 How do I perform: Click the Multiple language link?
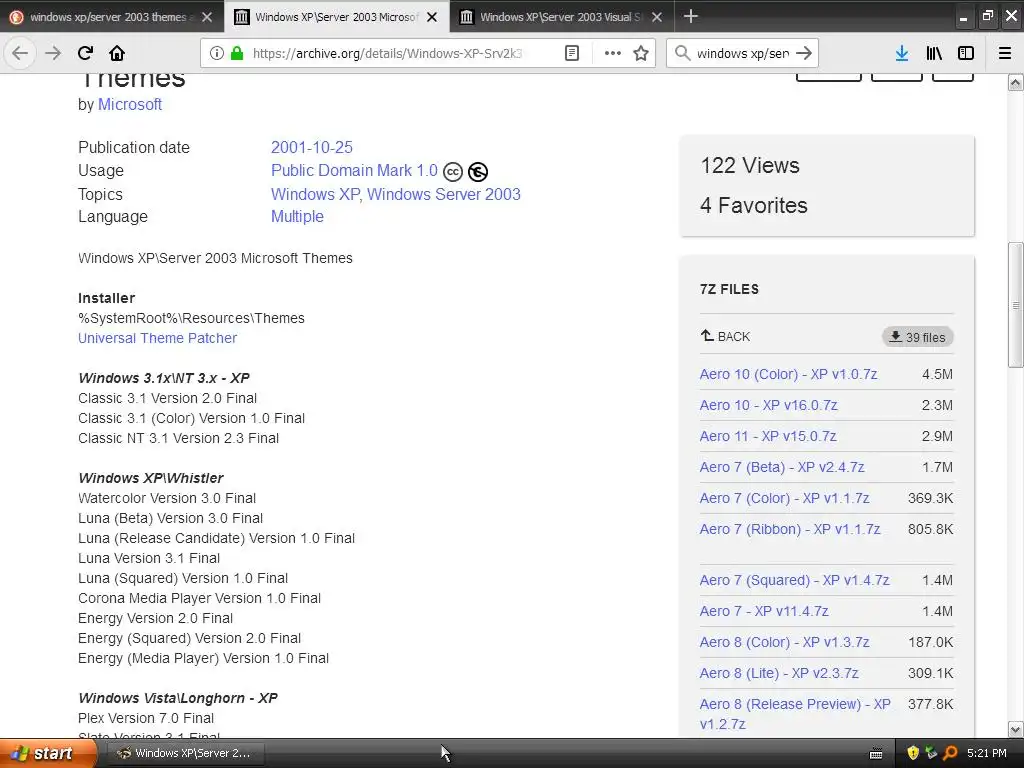pyautogui.click(x=297, y=217)
